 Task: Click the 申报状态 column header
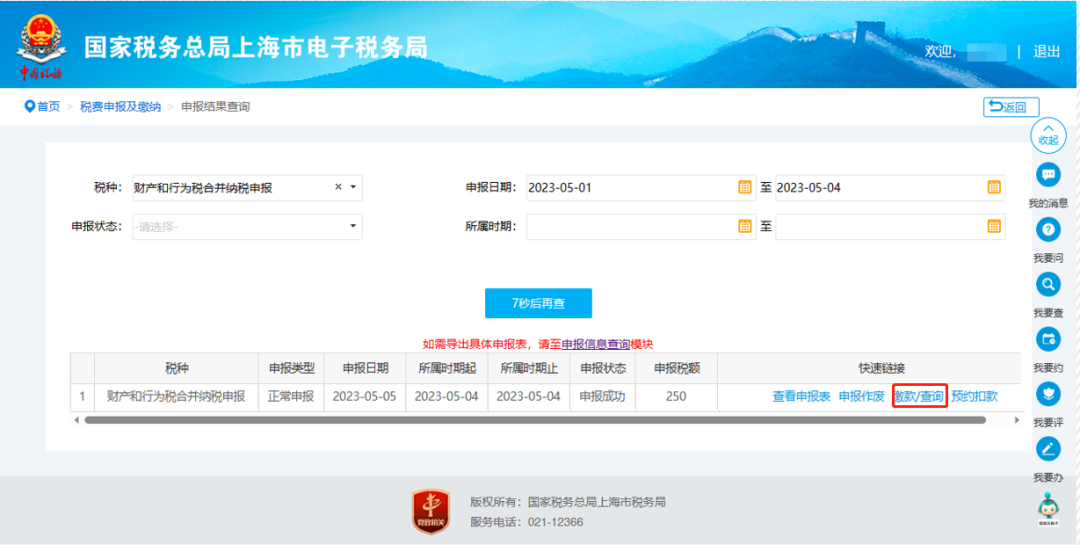[x=603, y=369]
